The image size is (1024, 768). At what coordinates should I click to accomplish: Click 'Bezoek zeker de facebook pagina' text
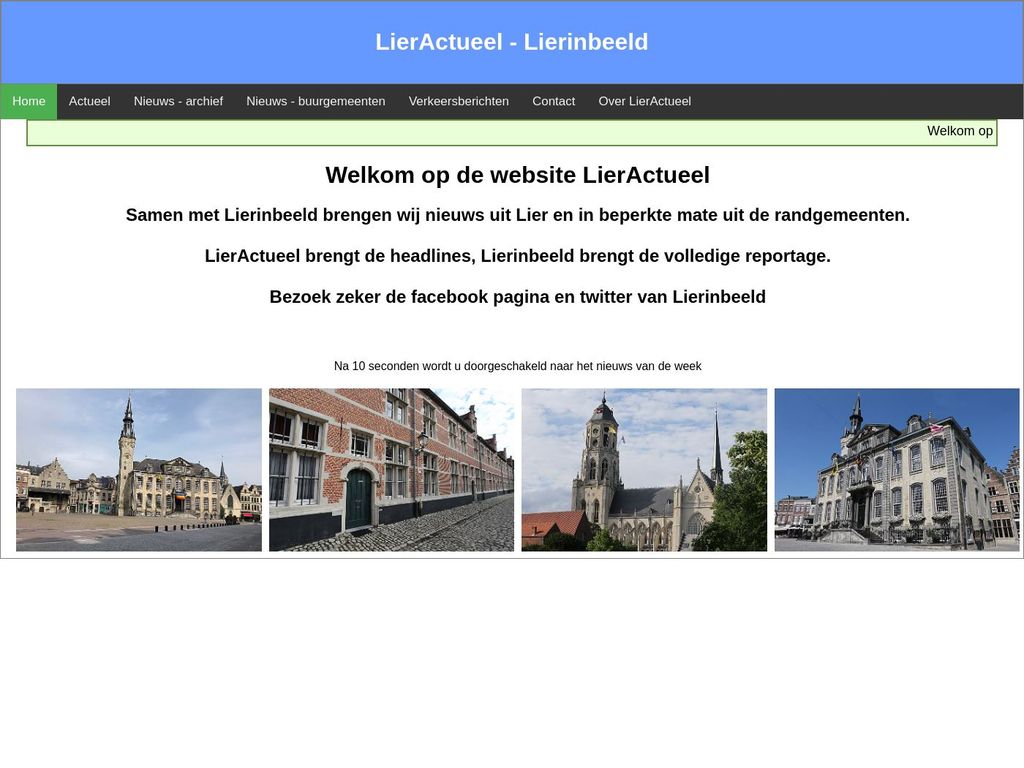(x=517, y=297)
